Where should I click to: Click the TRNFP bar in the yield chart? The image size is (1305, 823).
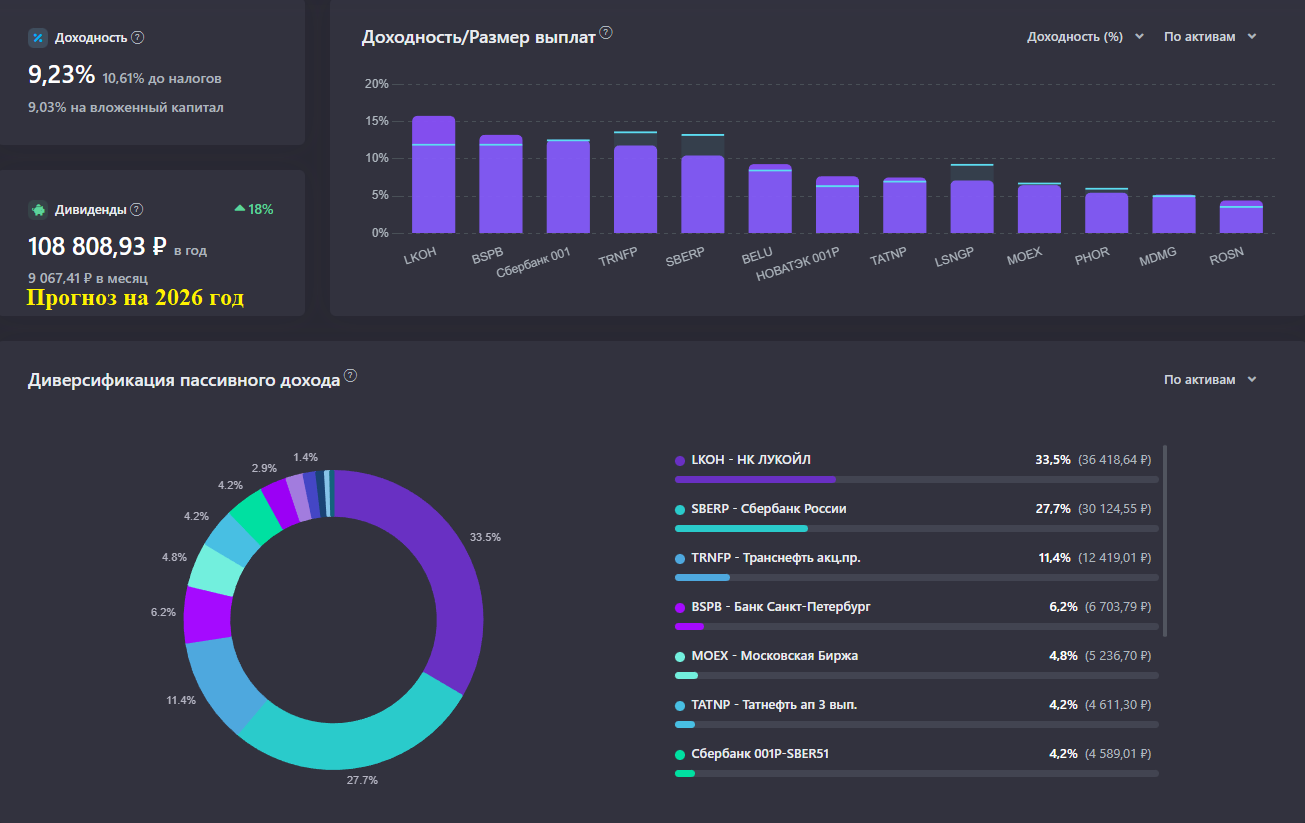(x=635, y=190)
